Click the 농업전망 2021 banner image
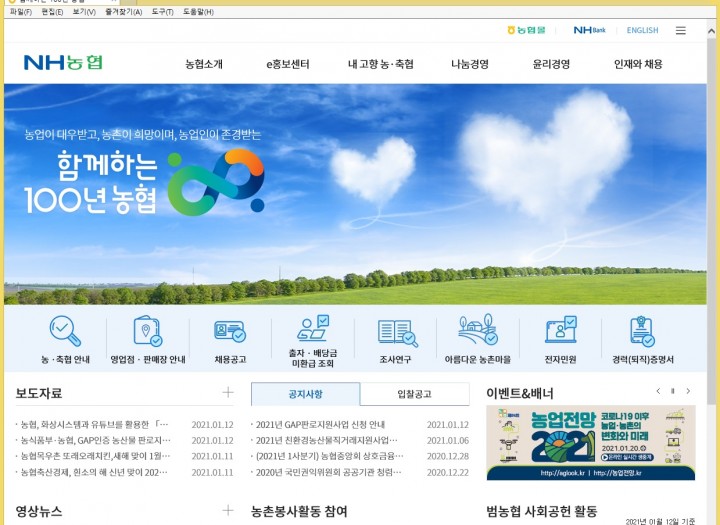Image resolution: width=720 pixels, height=525 pixels. (590, 442)
